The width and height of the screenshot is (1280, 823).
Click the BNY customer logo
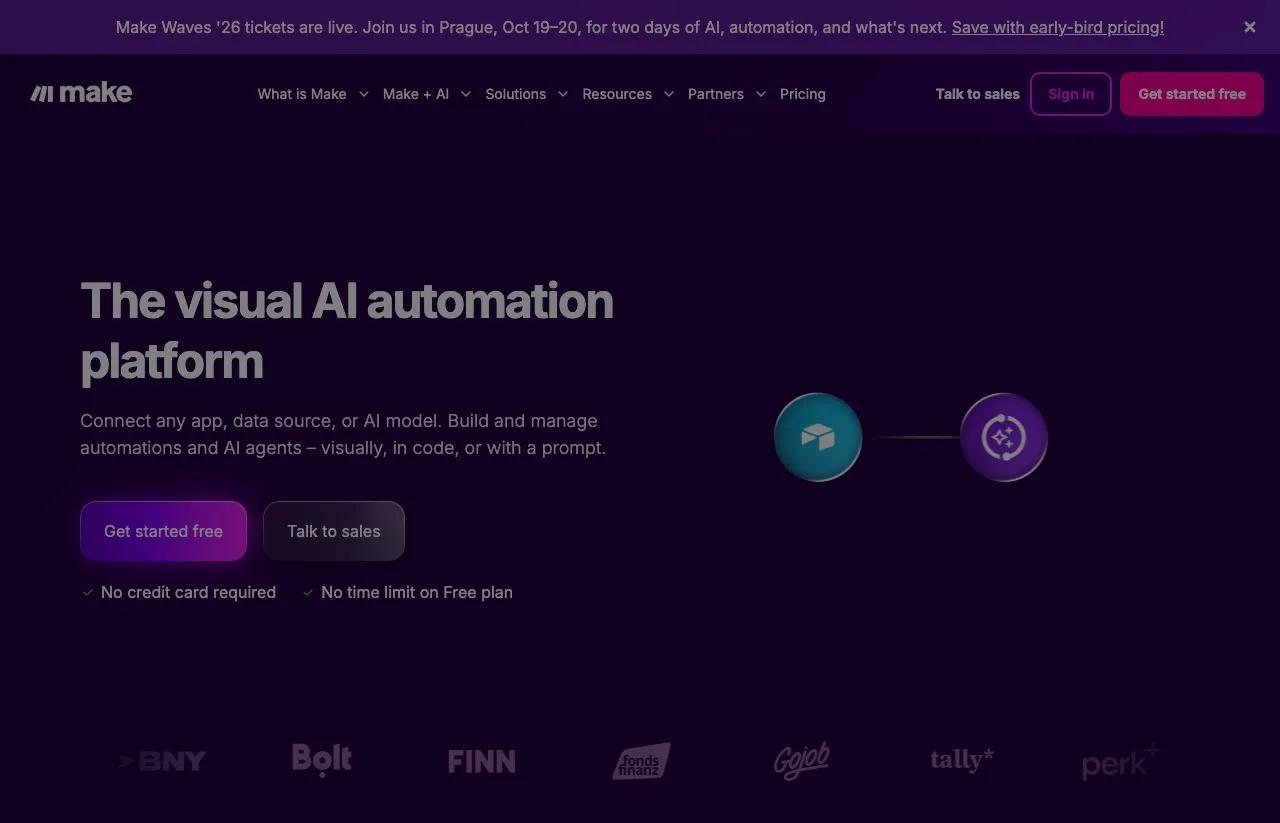point(162,761)
